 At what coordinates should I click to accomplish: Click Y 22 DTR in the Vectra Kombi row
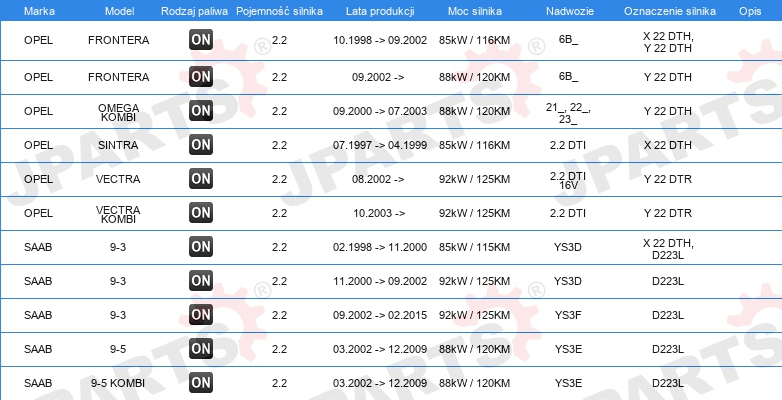(668, 213)
